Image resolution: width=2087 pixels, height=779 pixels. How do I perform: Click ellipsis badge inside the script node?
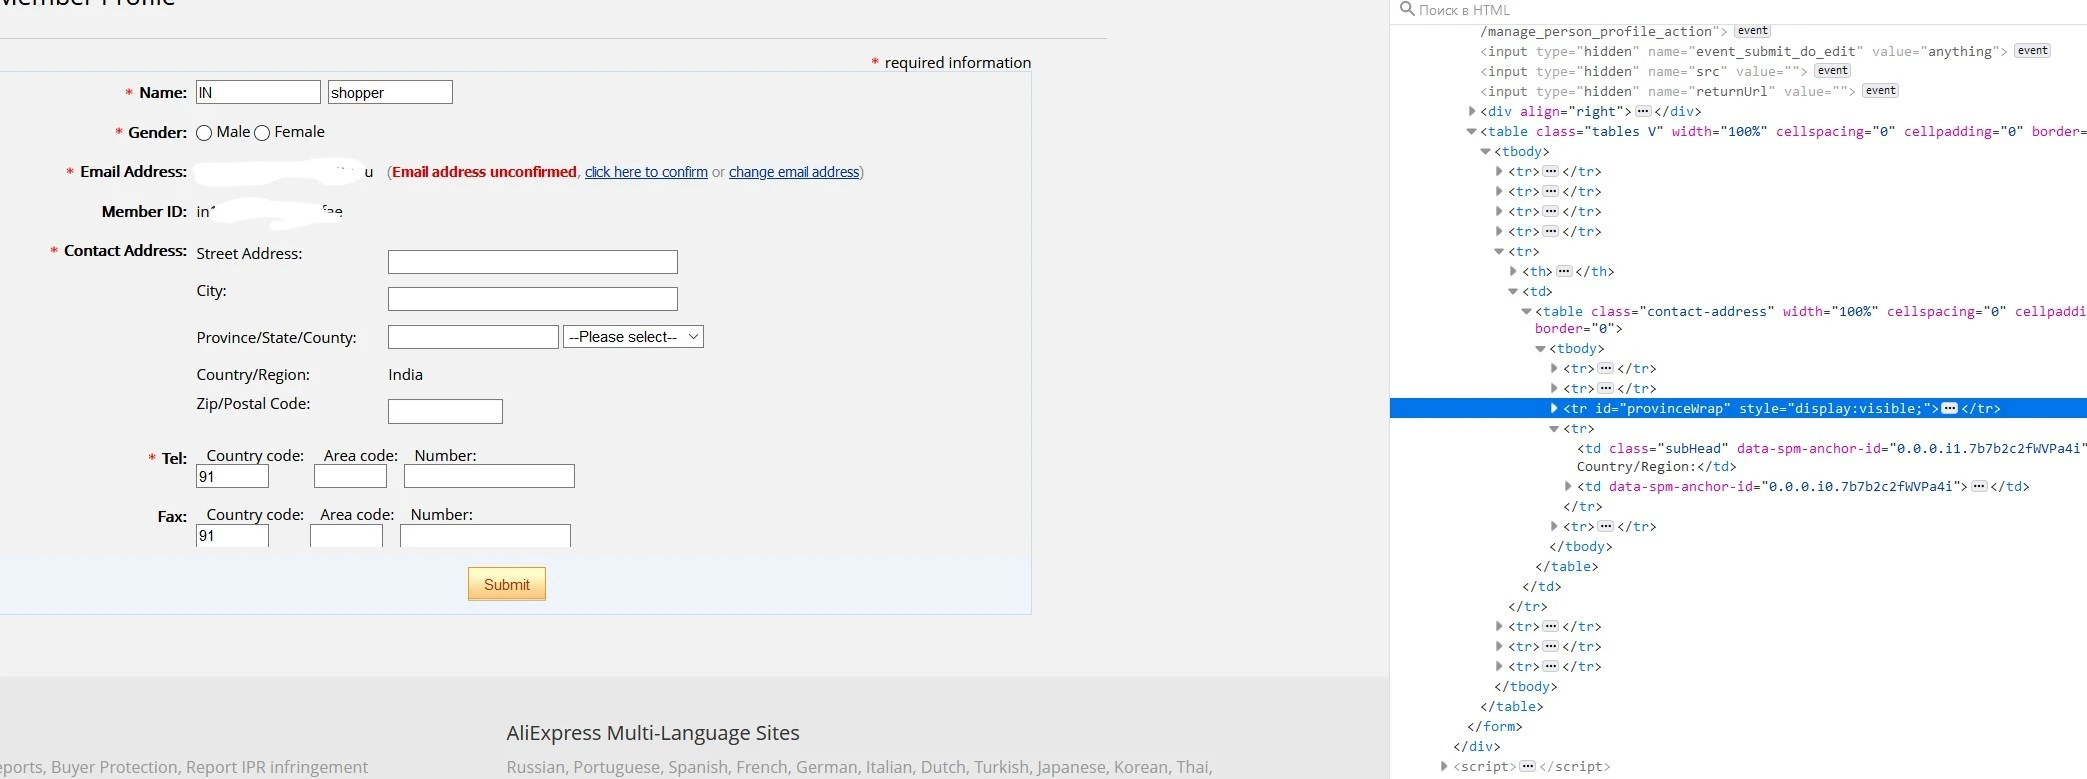pos(1527,766)
